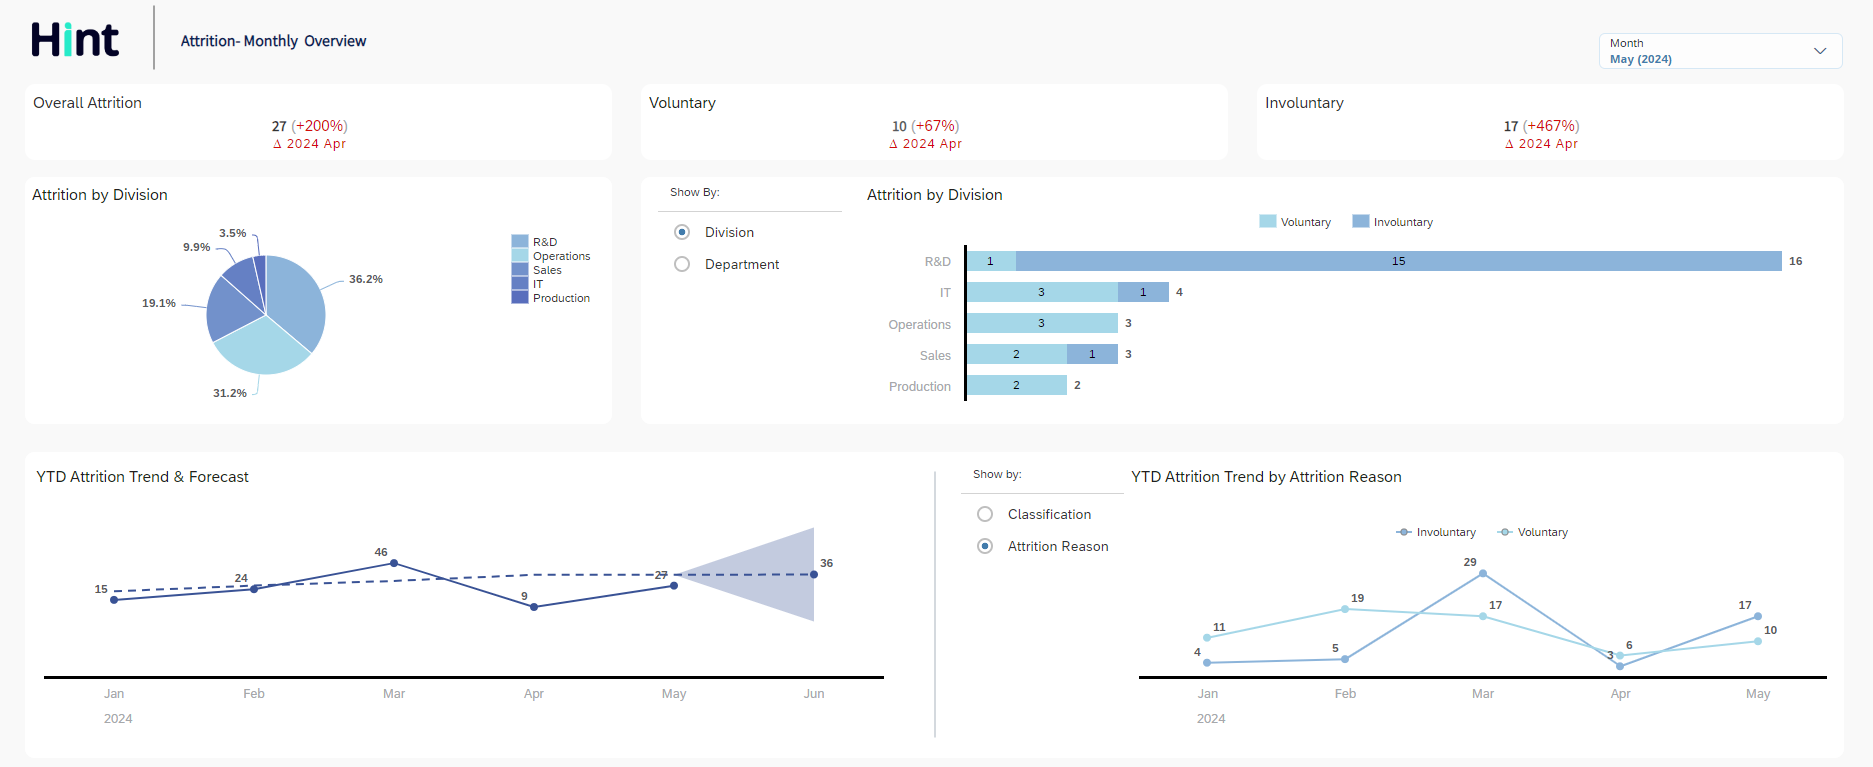Click R&D legend swatch in pie chart
Screen dimensions: 1873x767
click(x=519, y=242)
